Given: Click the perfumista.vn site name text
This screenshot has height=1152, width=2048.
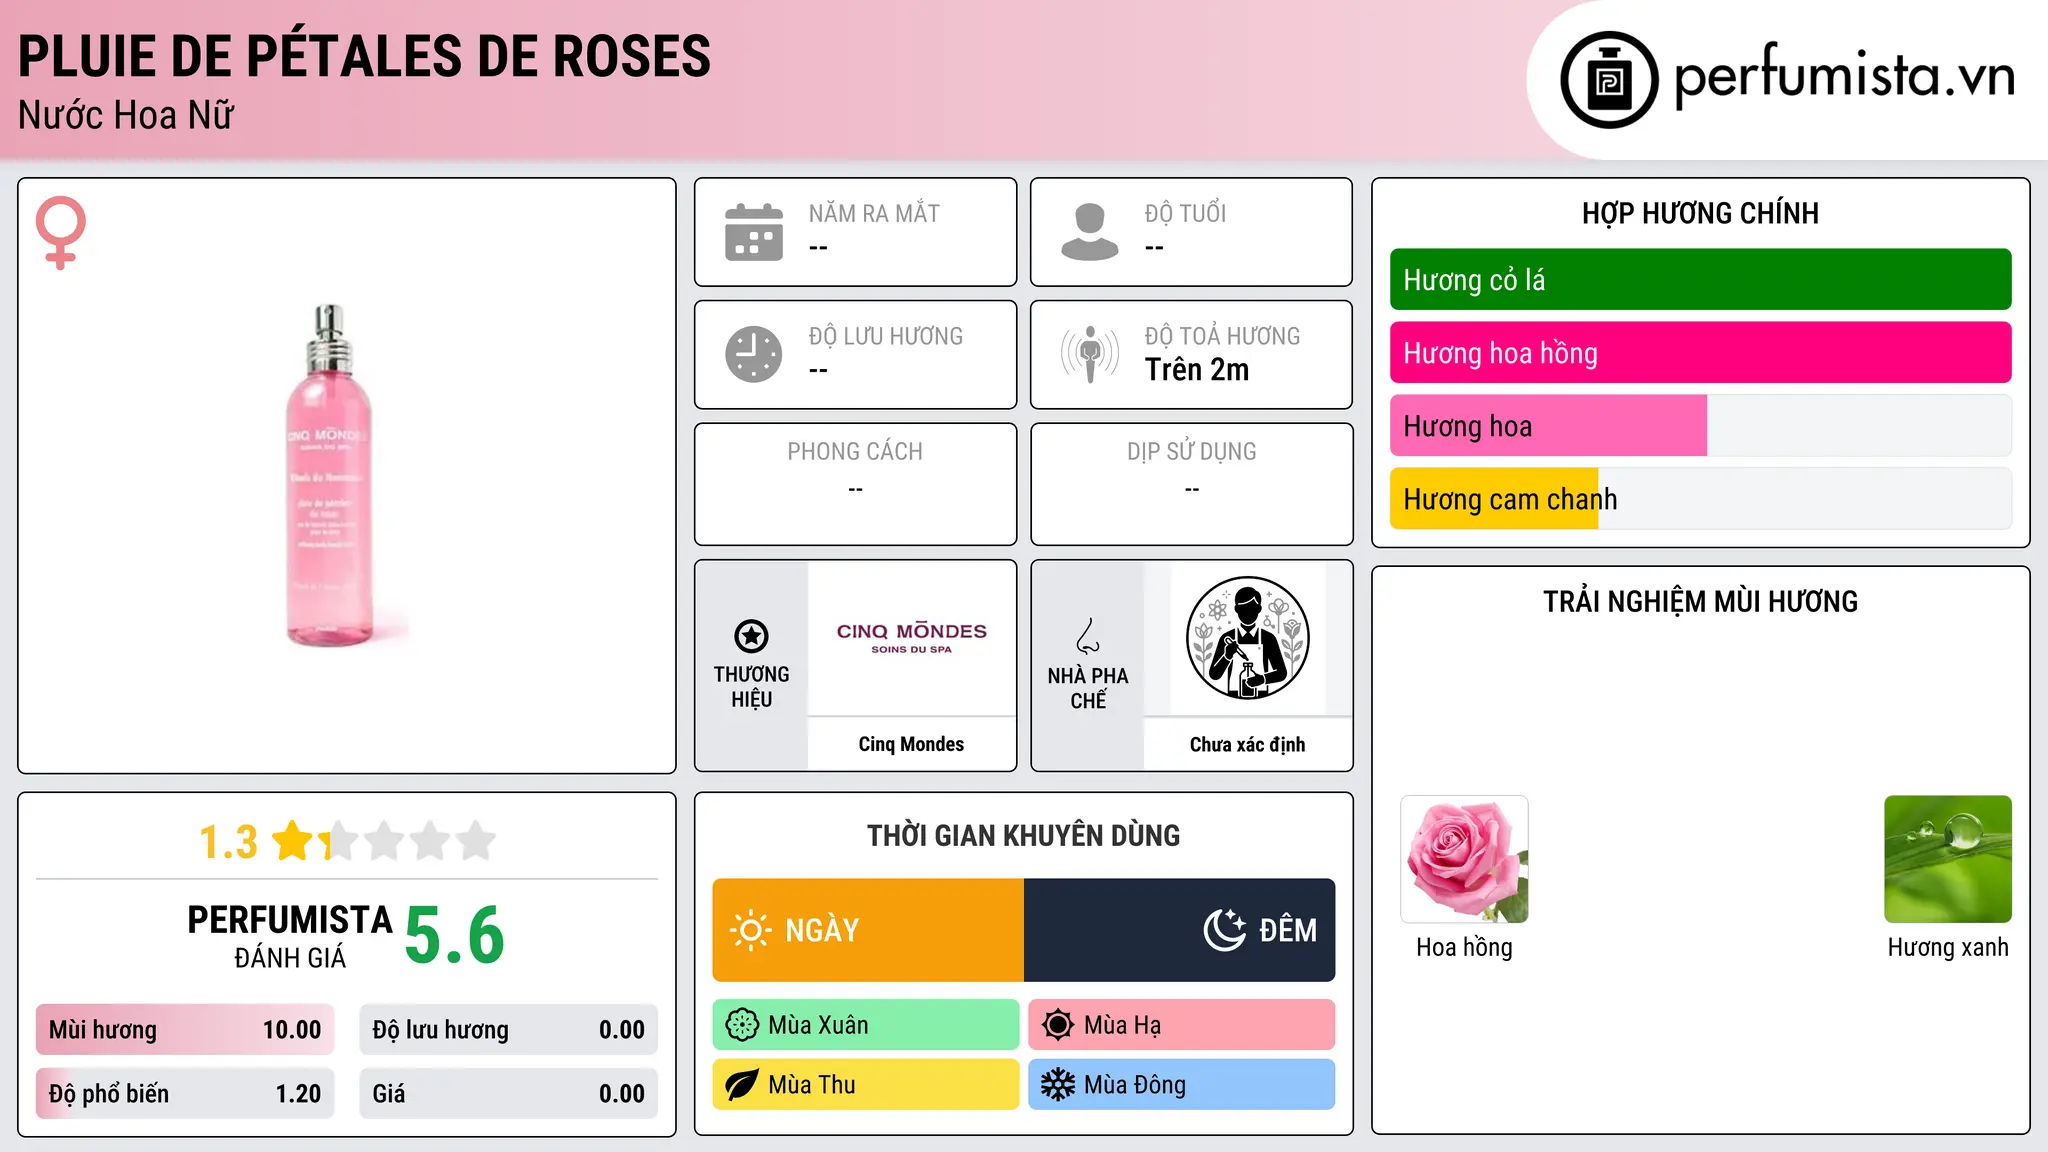Looking at the screenshot, I should [x=1844, y=76].
